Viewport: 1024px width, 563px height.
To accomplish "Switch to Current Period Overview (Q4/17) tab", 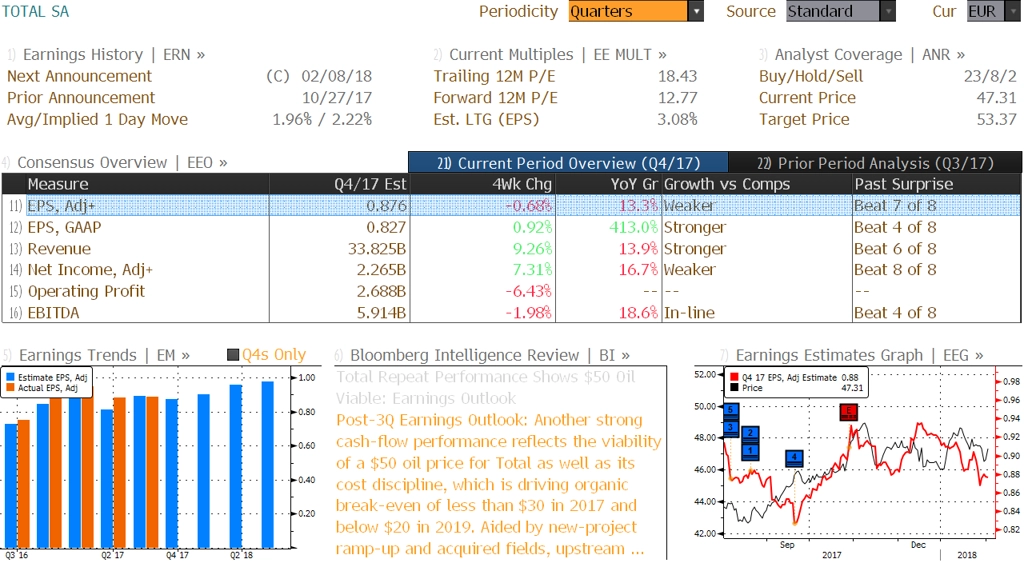I will pos(568,163).
